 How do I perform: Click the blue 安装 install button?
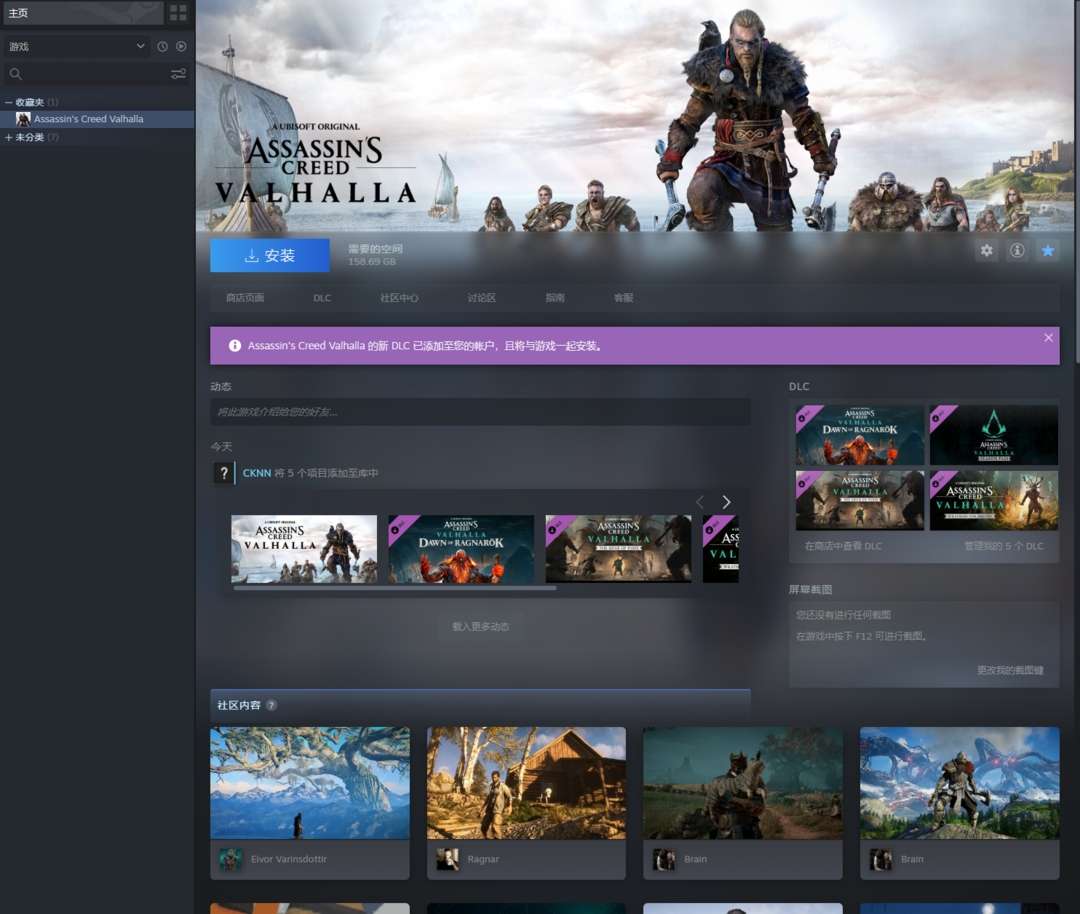coord(269,256)
